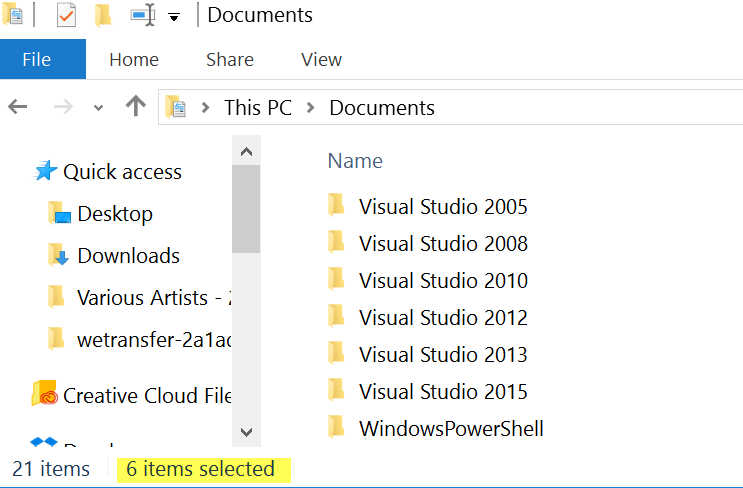
Task: Switch to the View ribbon tab
Action: pyautogui.click(x=321, y=59)
